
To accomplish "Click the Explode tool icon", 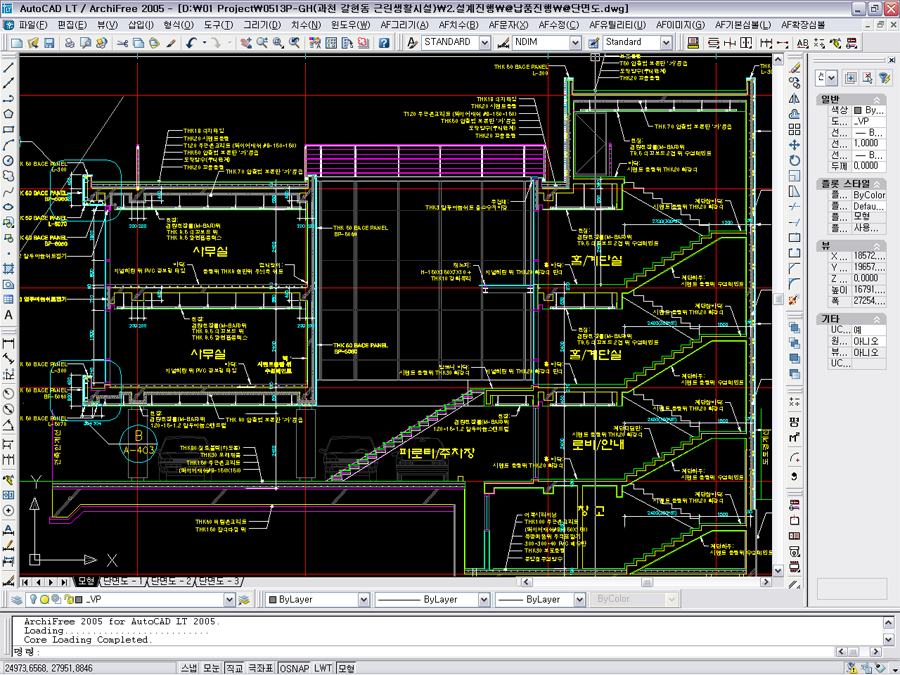I will [794, 298].
